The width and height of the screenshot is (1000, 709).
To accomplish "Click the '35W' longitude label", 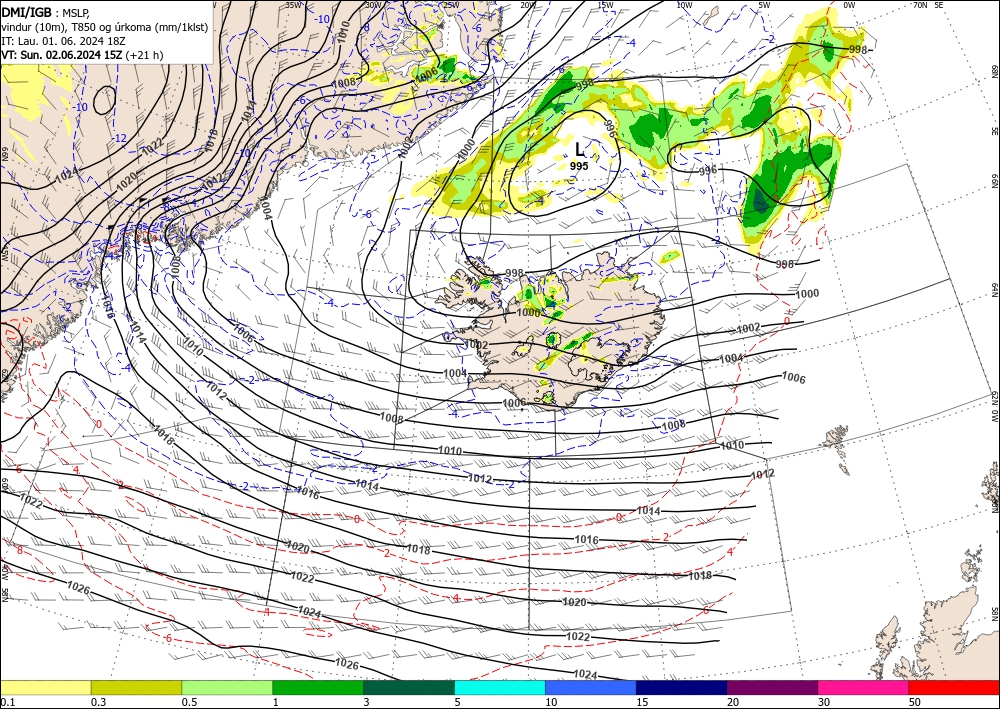I will click(x=293, y=5).
